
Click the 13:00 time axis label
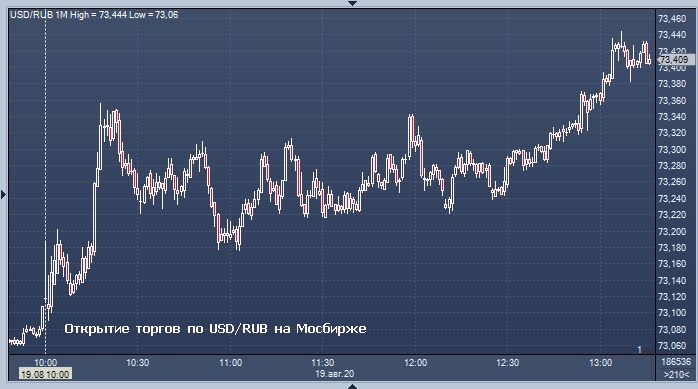[601, 363]
